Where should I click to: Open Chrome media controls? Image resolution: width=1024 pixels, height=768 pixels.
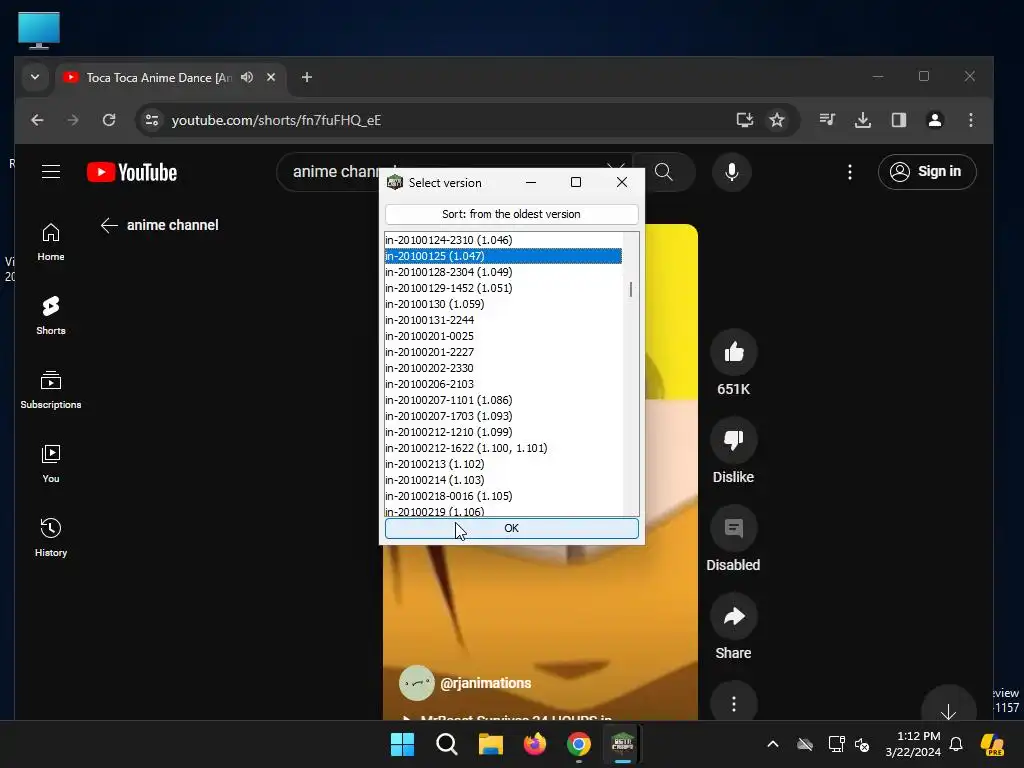point(827,120)
